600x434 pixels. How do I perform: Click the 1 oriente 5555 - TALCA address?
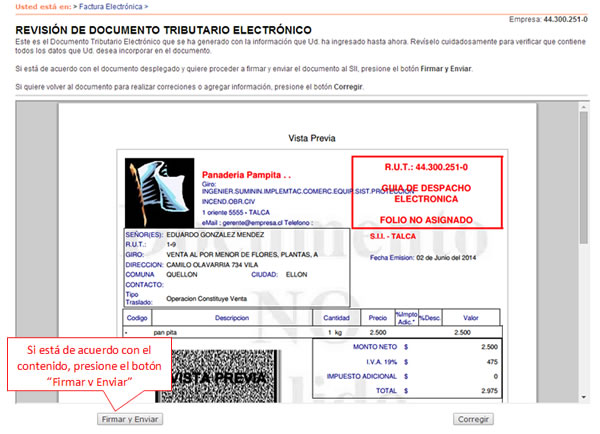(236, 212)
